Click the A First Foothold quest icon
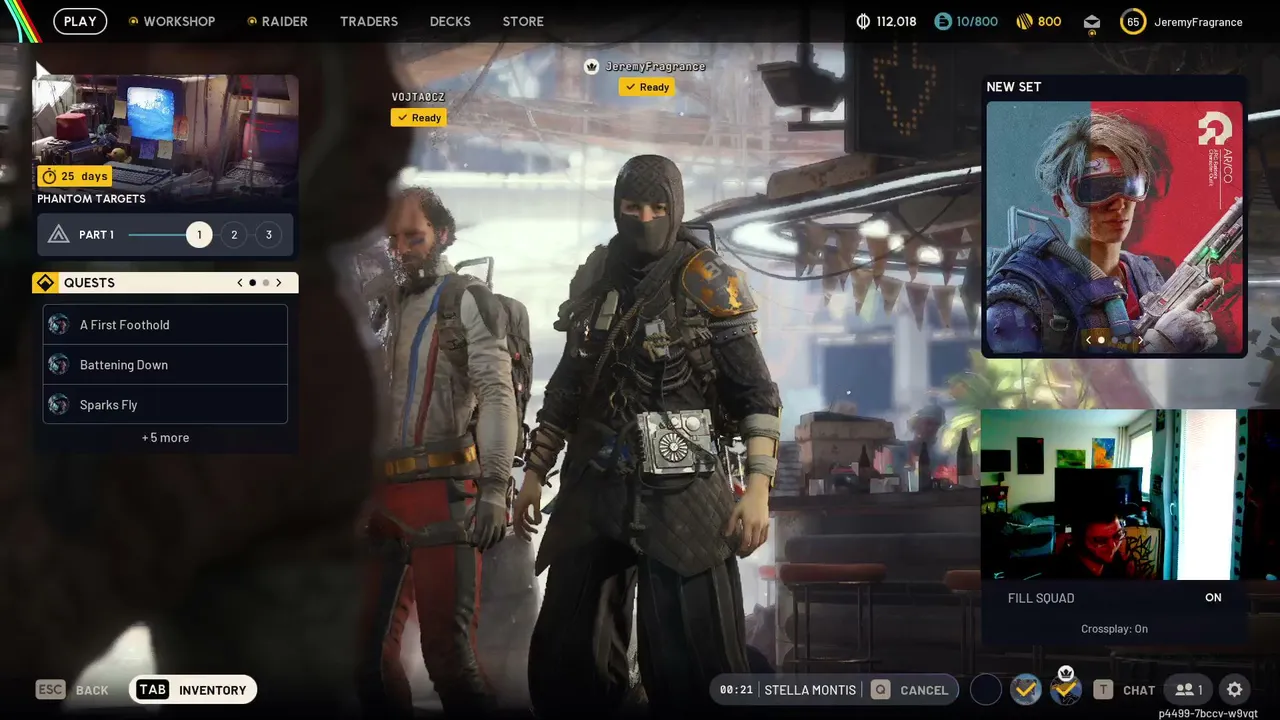 click(59, 324)
